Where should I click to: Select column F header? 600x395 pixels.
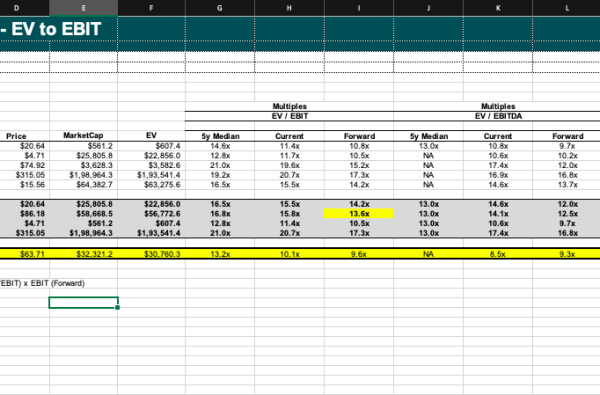click(x=152, y=8)
